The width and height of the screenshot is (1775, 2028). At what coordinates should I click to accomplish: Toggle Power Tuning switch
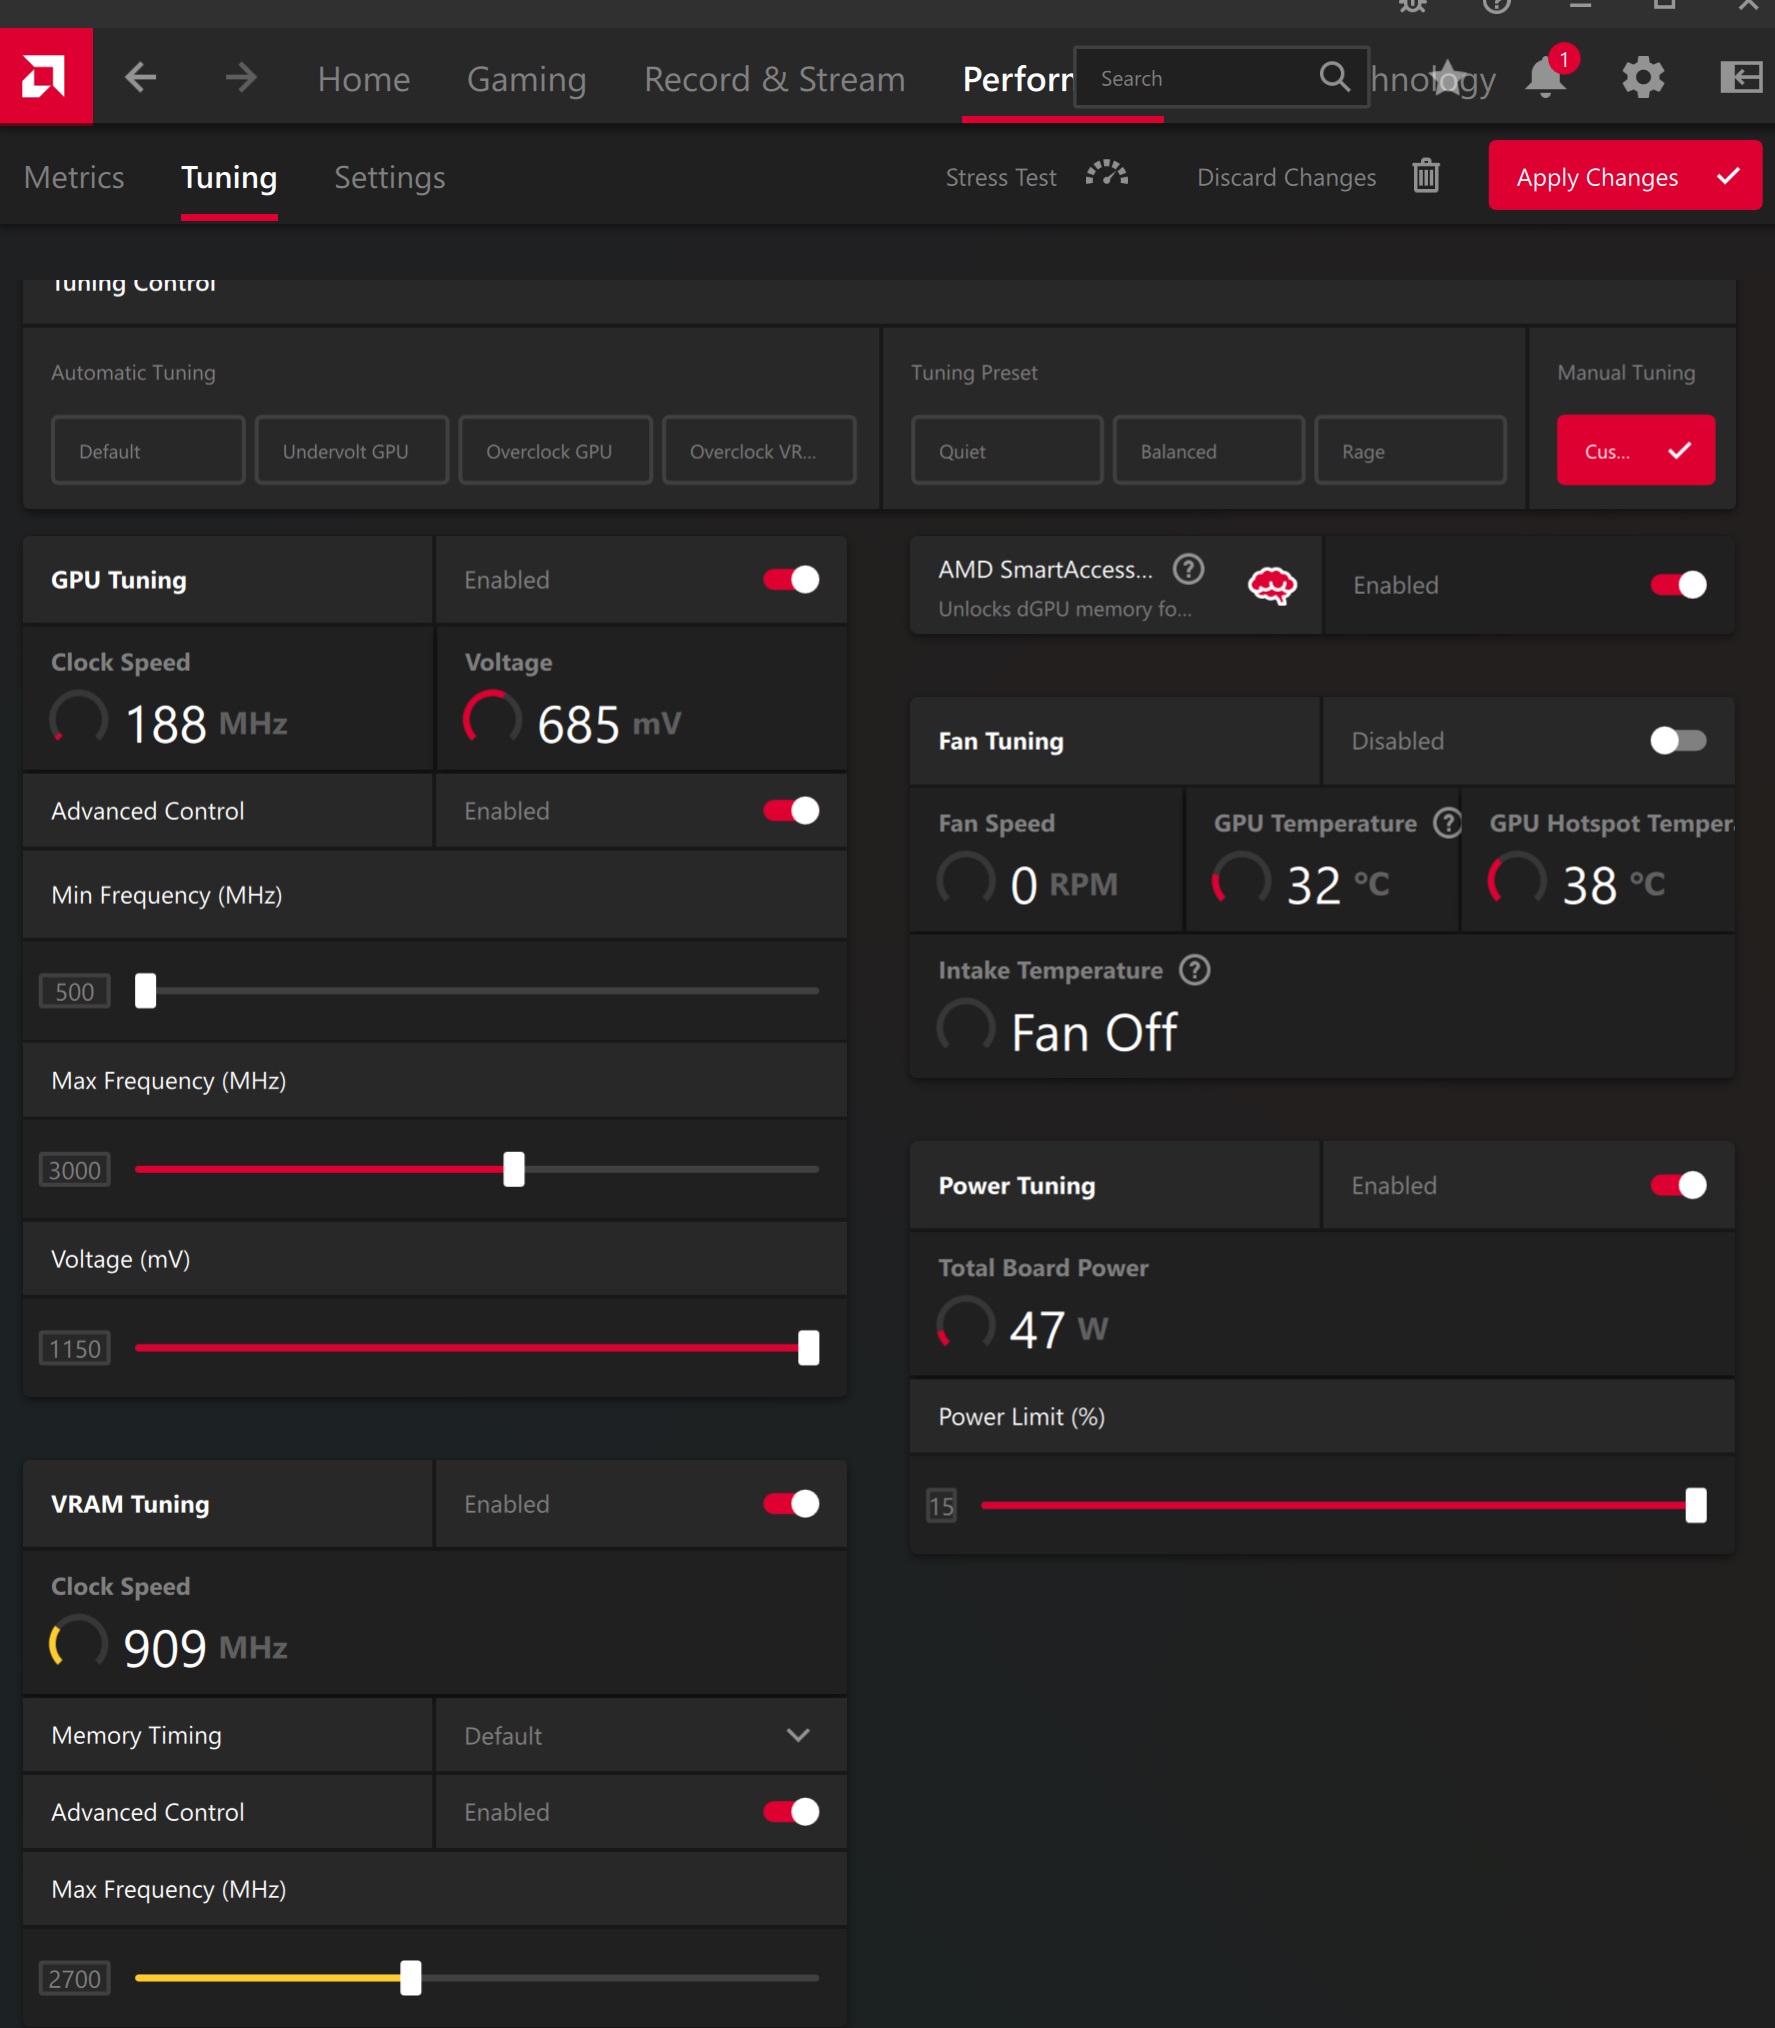point(1678,1185)
